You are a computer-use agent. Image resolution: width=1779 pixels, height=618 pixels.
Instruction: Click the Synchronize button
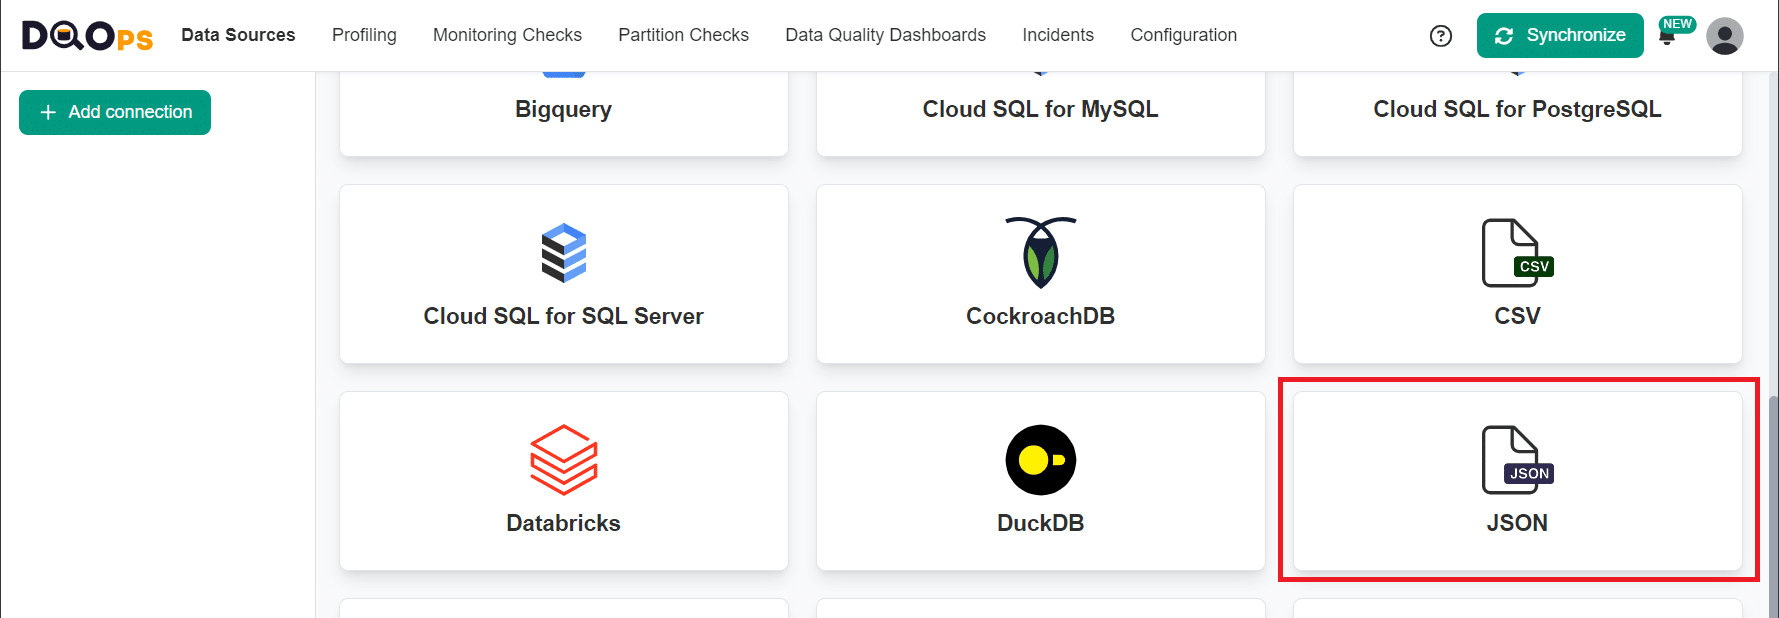coord(1560,36)
